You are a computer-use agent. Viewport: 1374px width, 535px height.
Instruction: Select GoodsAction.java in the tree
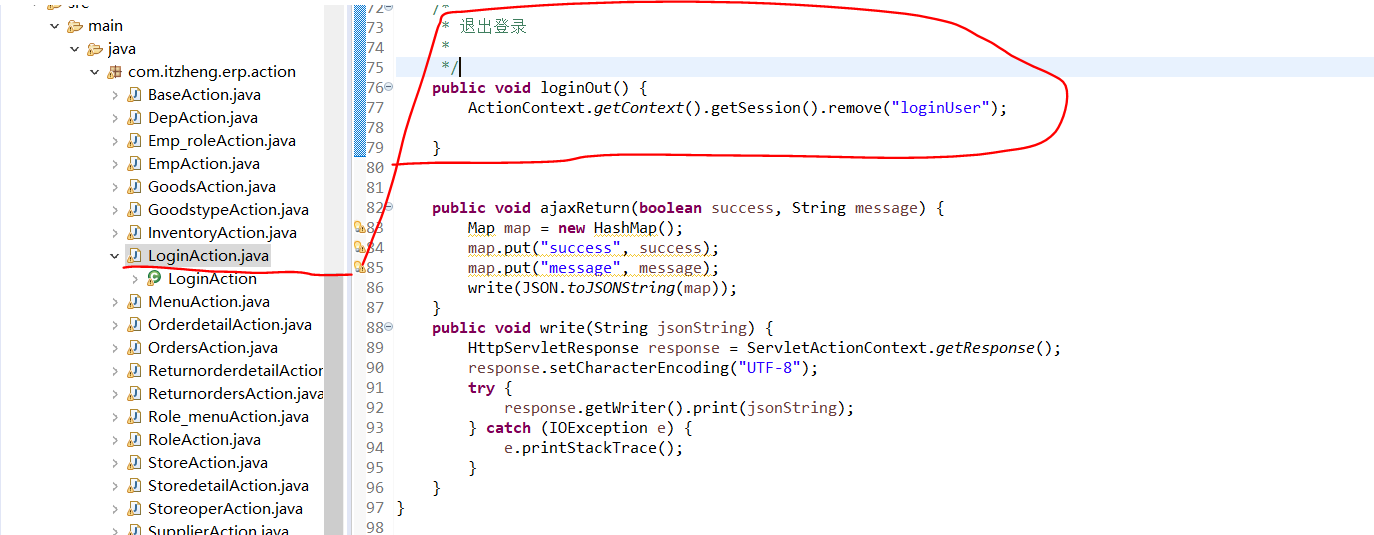[212, 187]
